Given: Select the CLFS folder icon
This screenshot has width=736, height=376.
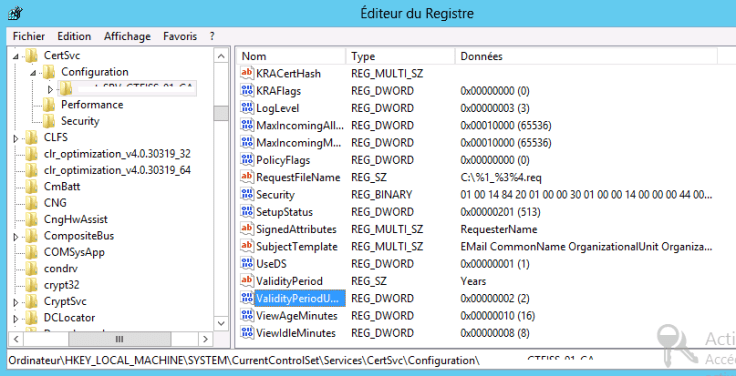Looking at the screenshot, I should pyautogui.click(x=31, y=137).
